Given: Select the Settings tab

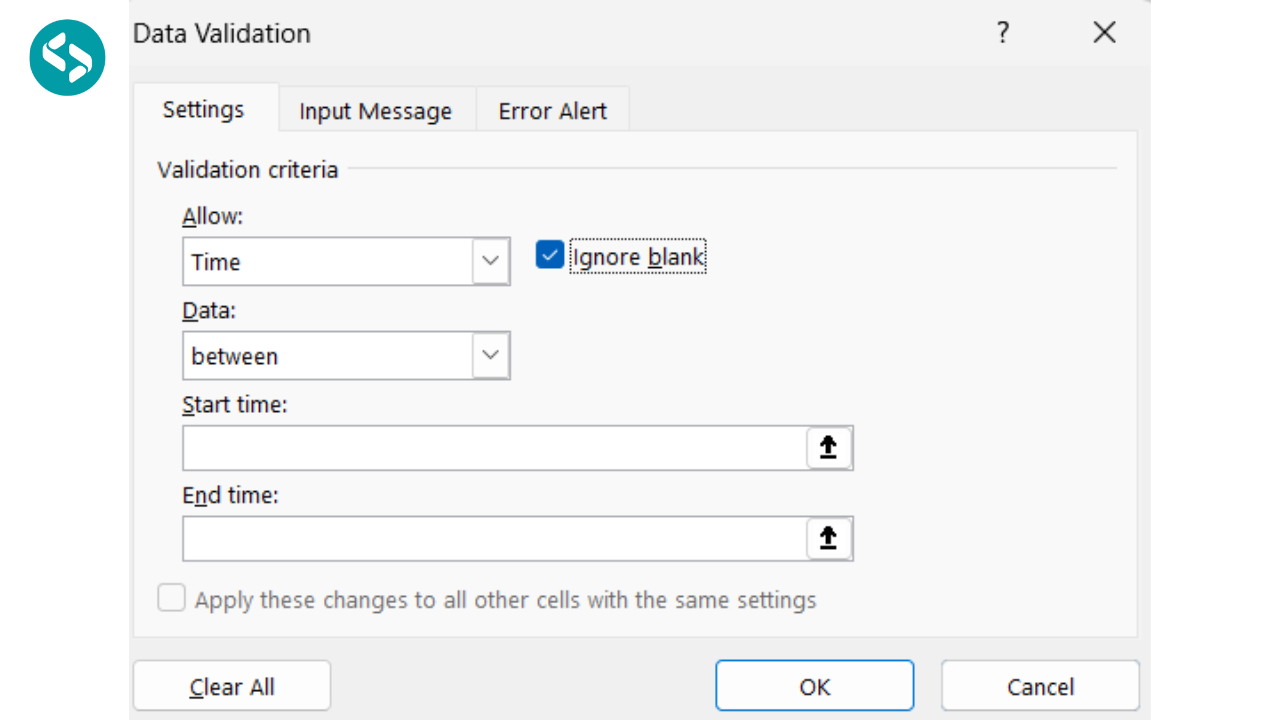Looking at the screenshot, I should click(x=204, y=110).
